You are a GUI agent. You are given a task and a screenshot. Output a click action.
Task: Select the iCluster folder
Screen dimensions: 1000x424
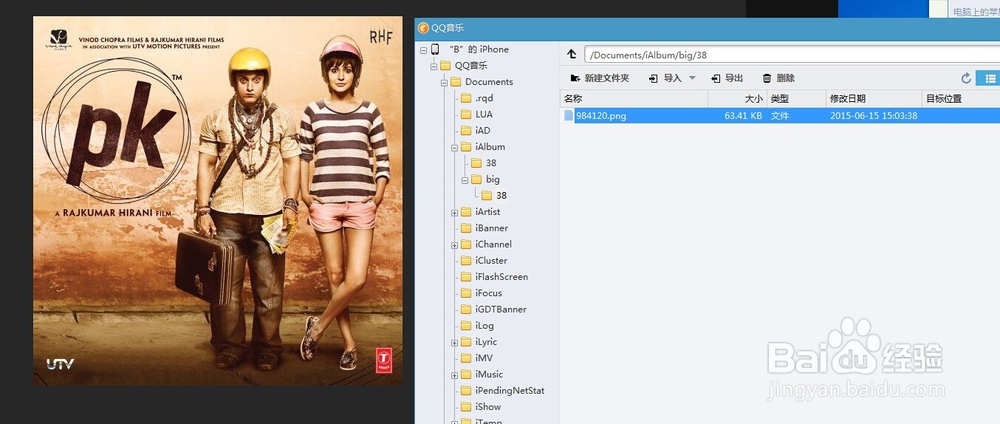coord(491,260)
